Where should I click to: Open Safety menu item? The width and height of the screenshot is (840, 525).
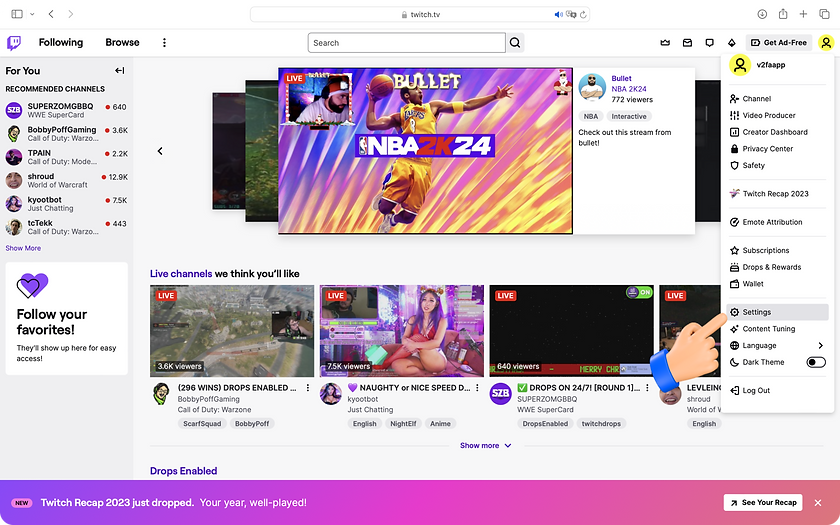[777, 165]
